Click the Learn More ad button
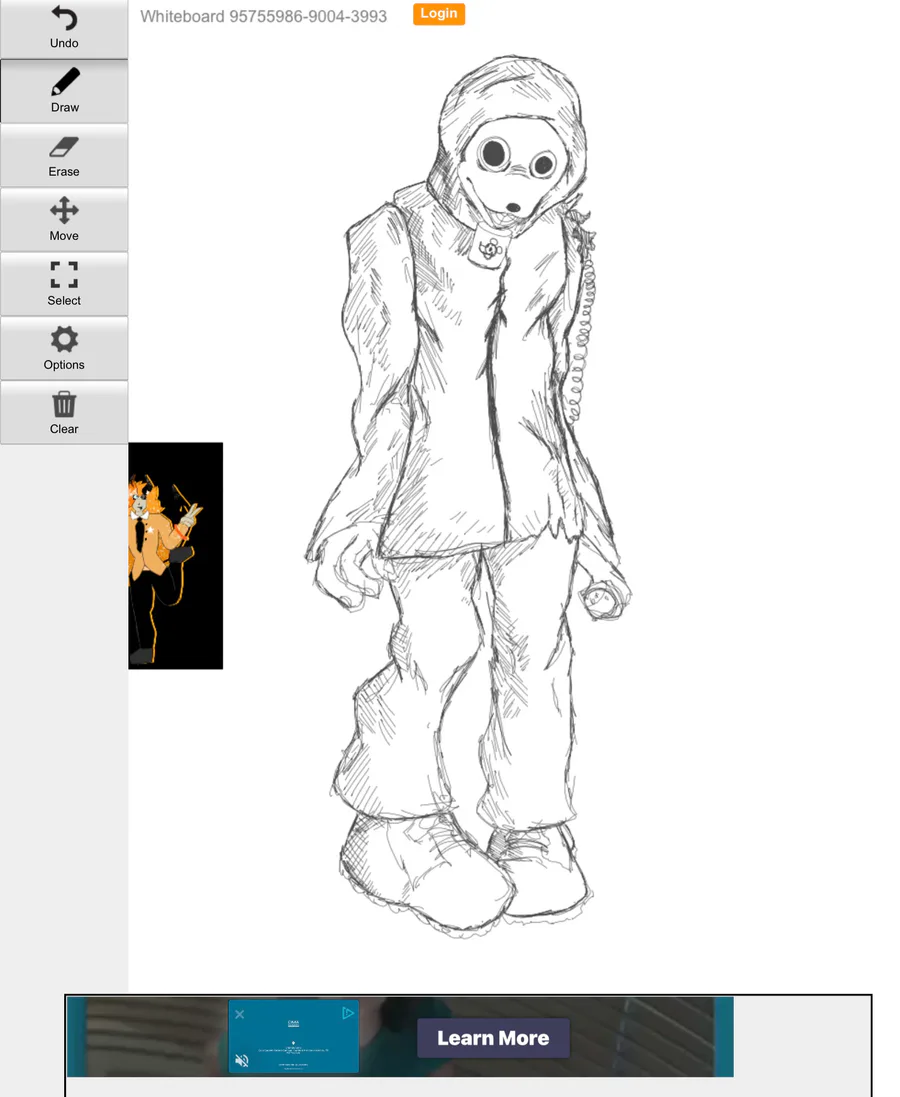This screenshot has width=900, height=1097. [493, 1038]
